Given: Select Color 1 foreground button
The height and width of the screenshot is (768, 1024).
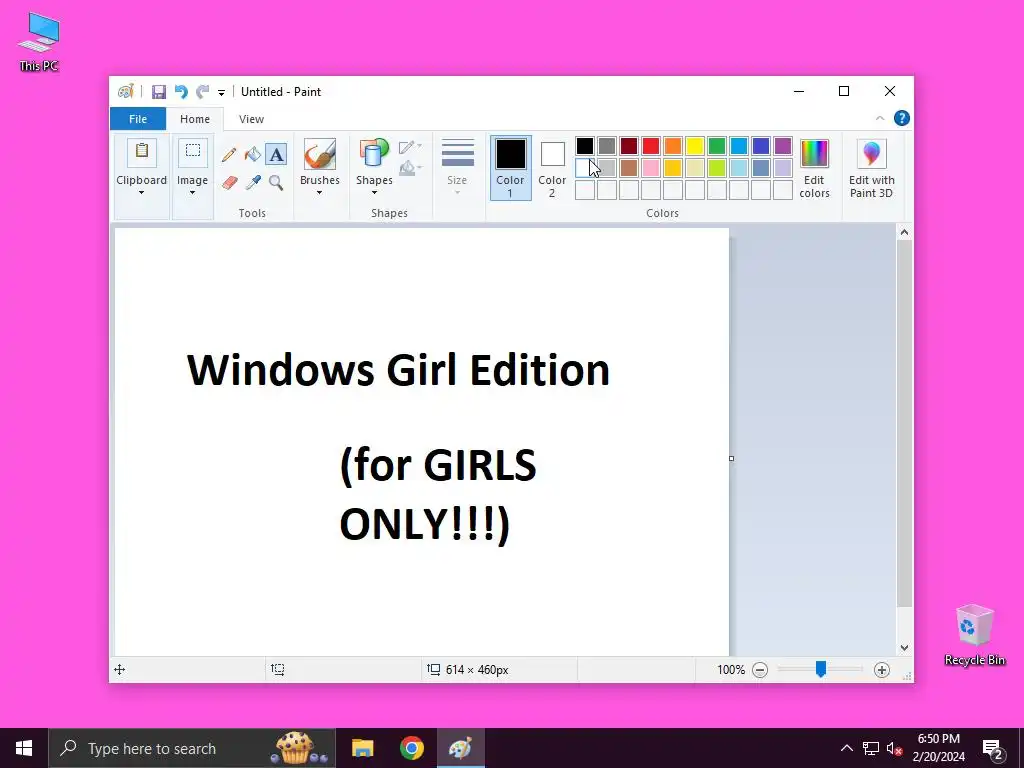Looking at the screenshot, I should tap(511, 168).
